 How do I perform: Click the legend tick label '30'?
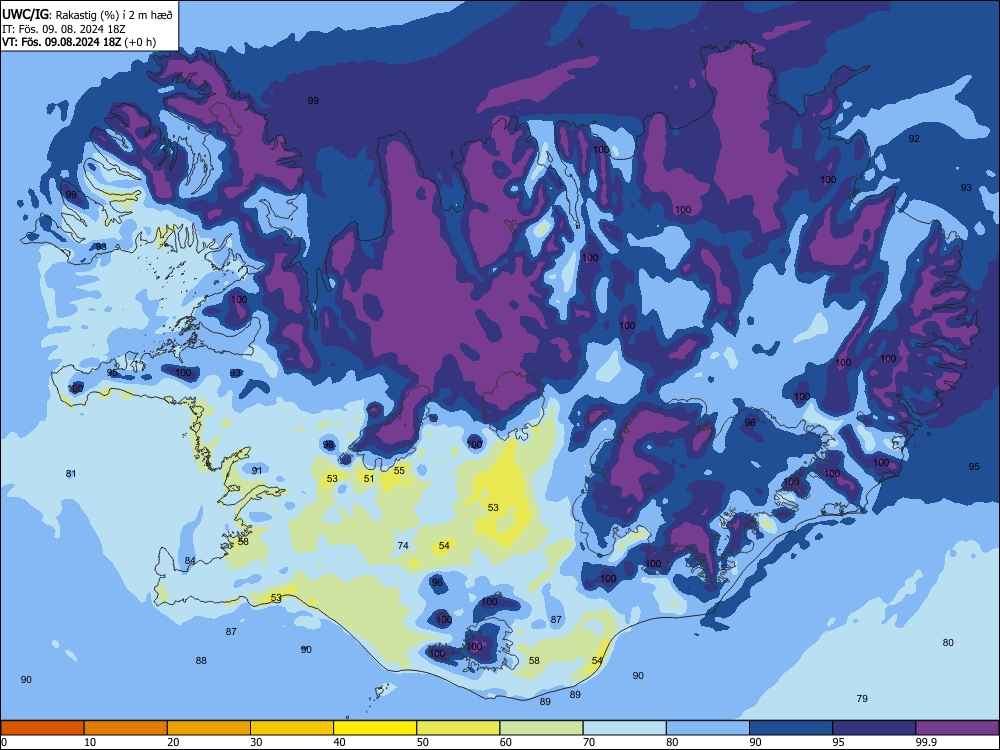click(256, 742)
